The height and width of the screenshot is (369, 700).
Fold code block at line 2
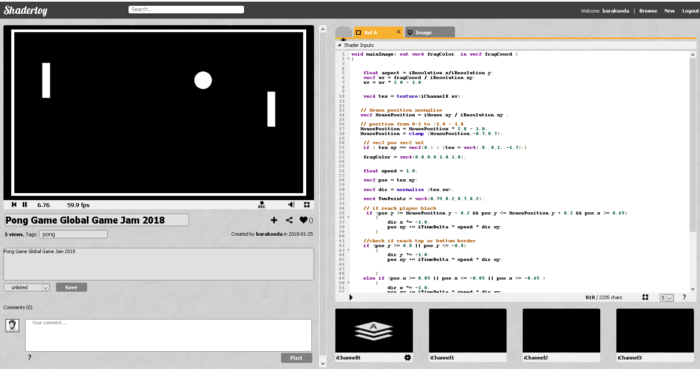tap(348, 59)
